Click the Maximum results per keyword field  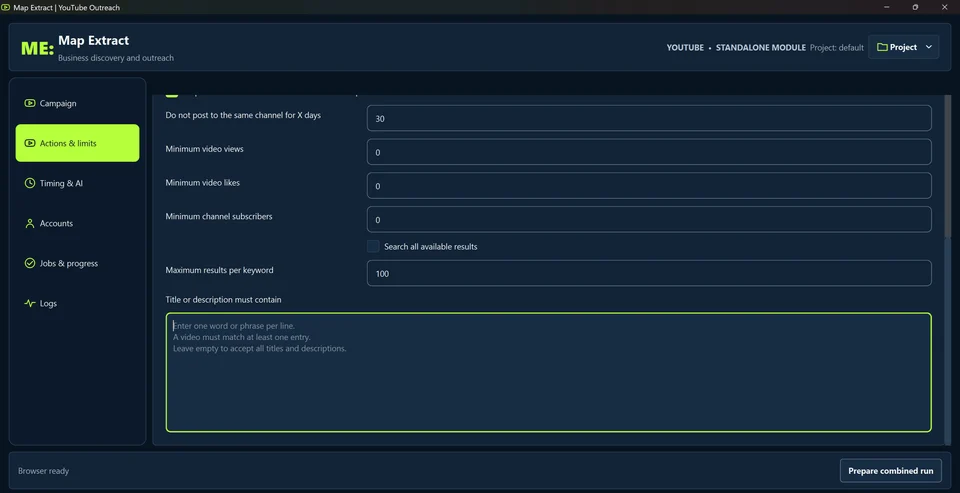pyautogui.click(x=649, y=273)
